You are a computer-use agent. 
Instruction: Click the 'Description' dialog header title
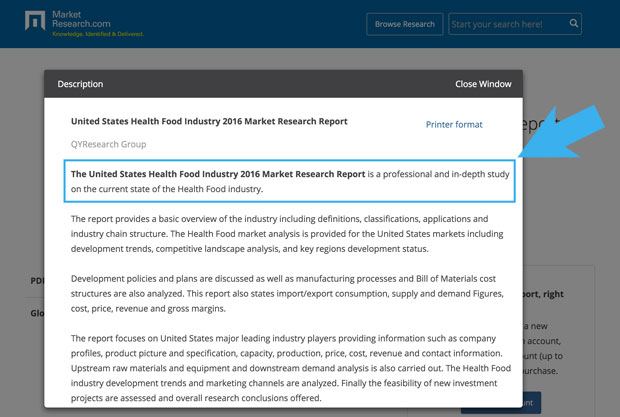pyautogui.click(x=80, y=84)
